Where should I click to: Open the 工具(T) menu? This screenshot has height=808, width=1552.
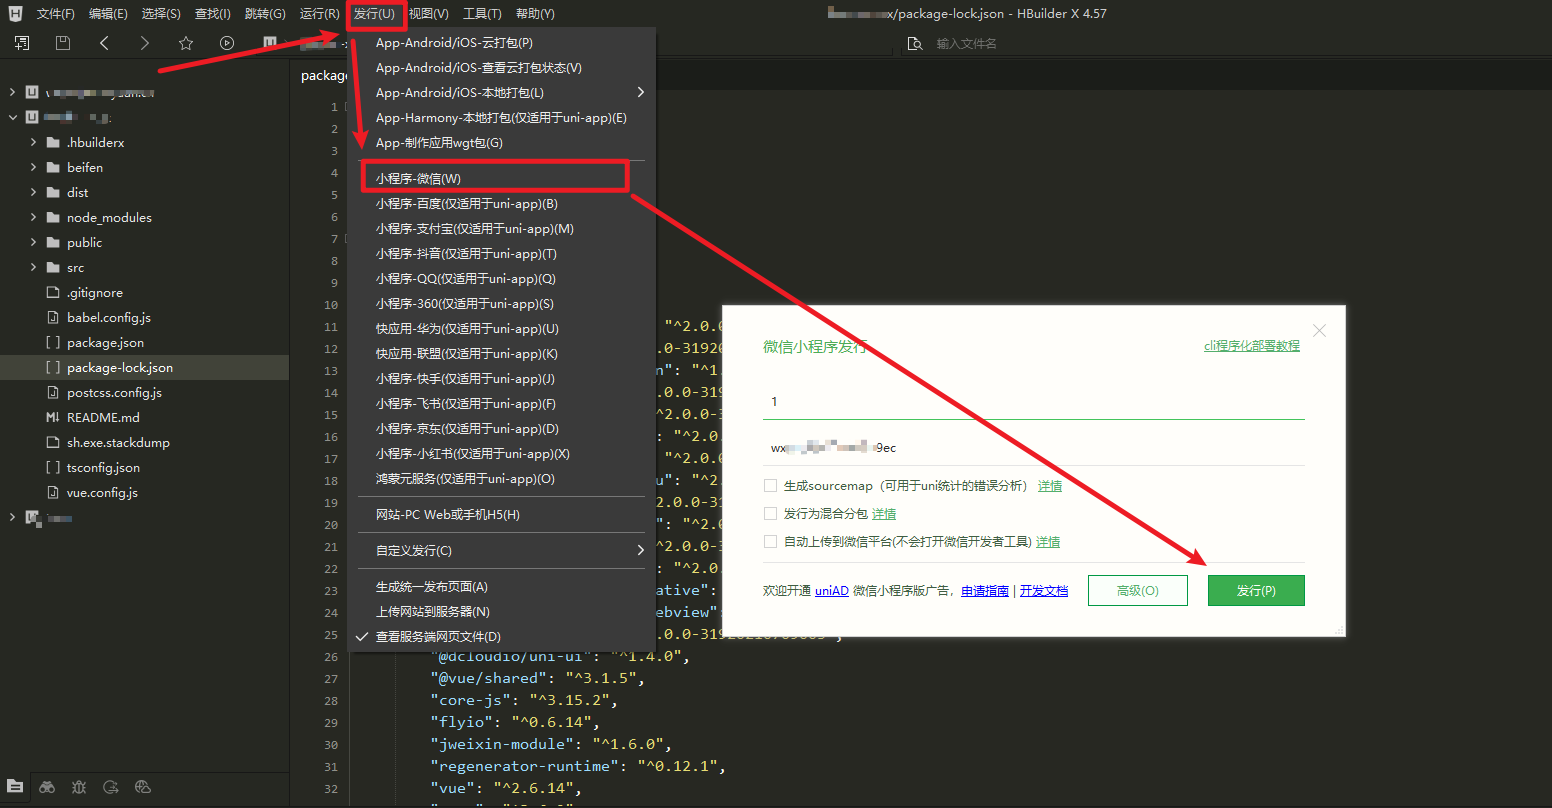coord(482,14)
